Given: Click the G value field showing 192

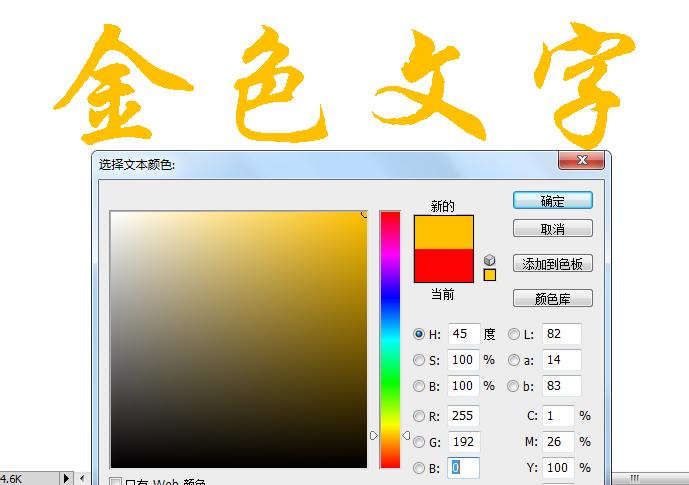Looking at the screenshot, I should coord(464,442).
